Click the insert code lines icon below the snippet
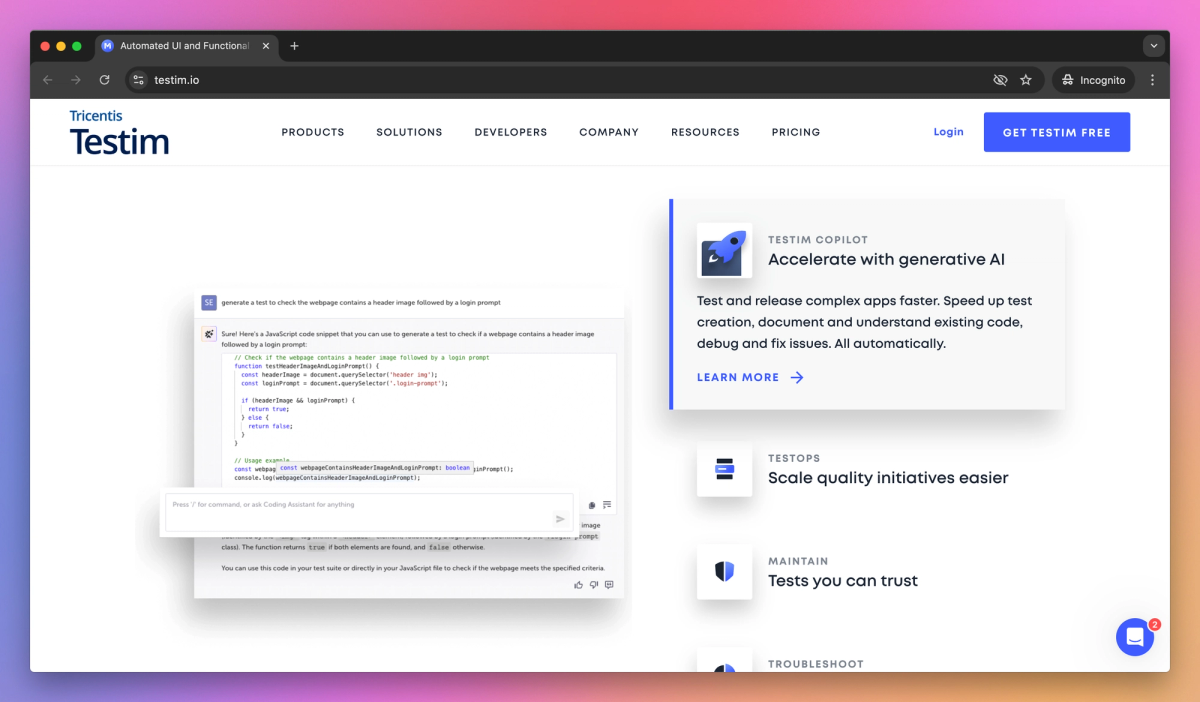 [x=607, y=505]
